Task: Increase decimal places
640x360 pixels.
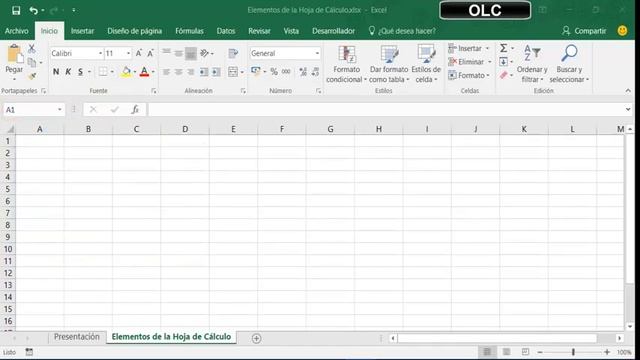Action: 303,72
